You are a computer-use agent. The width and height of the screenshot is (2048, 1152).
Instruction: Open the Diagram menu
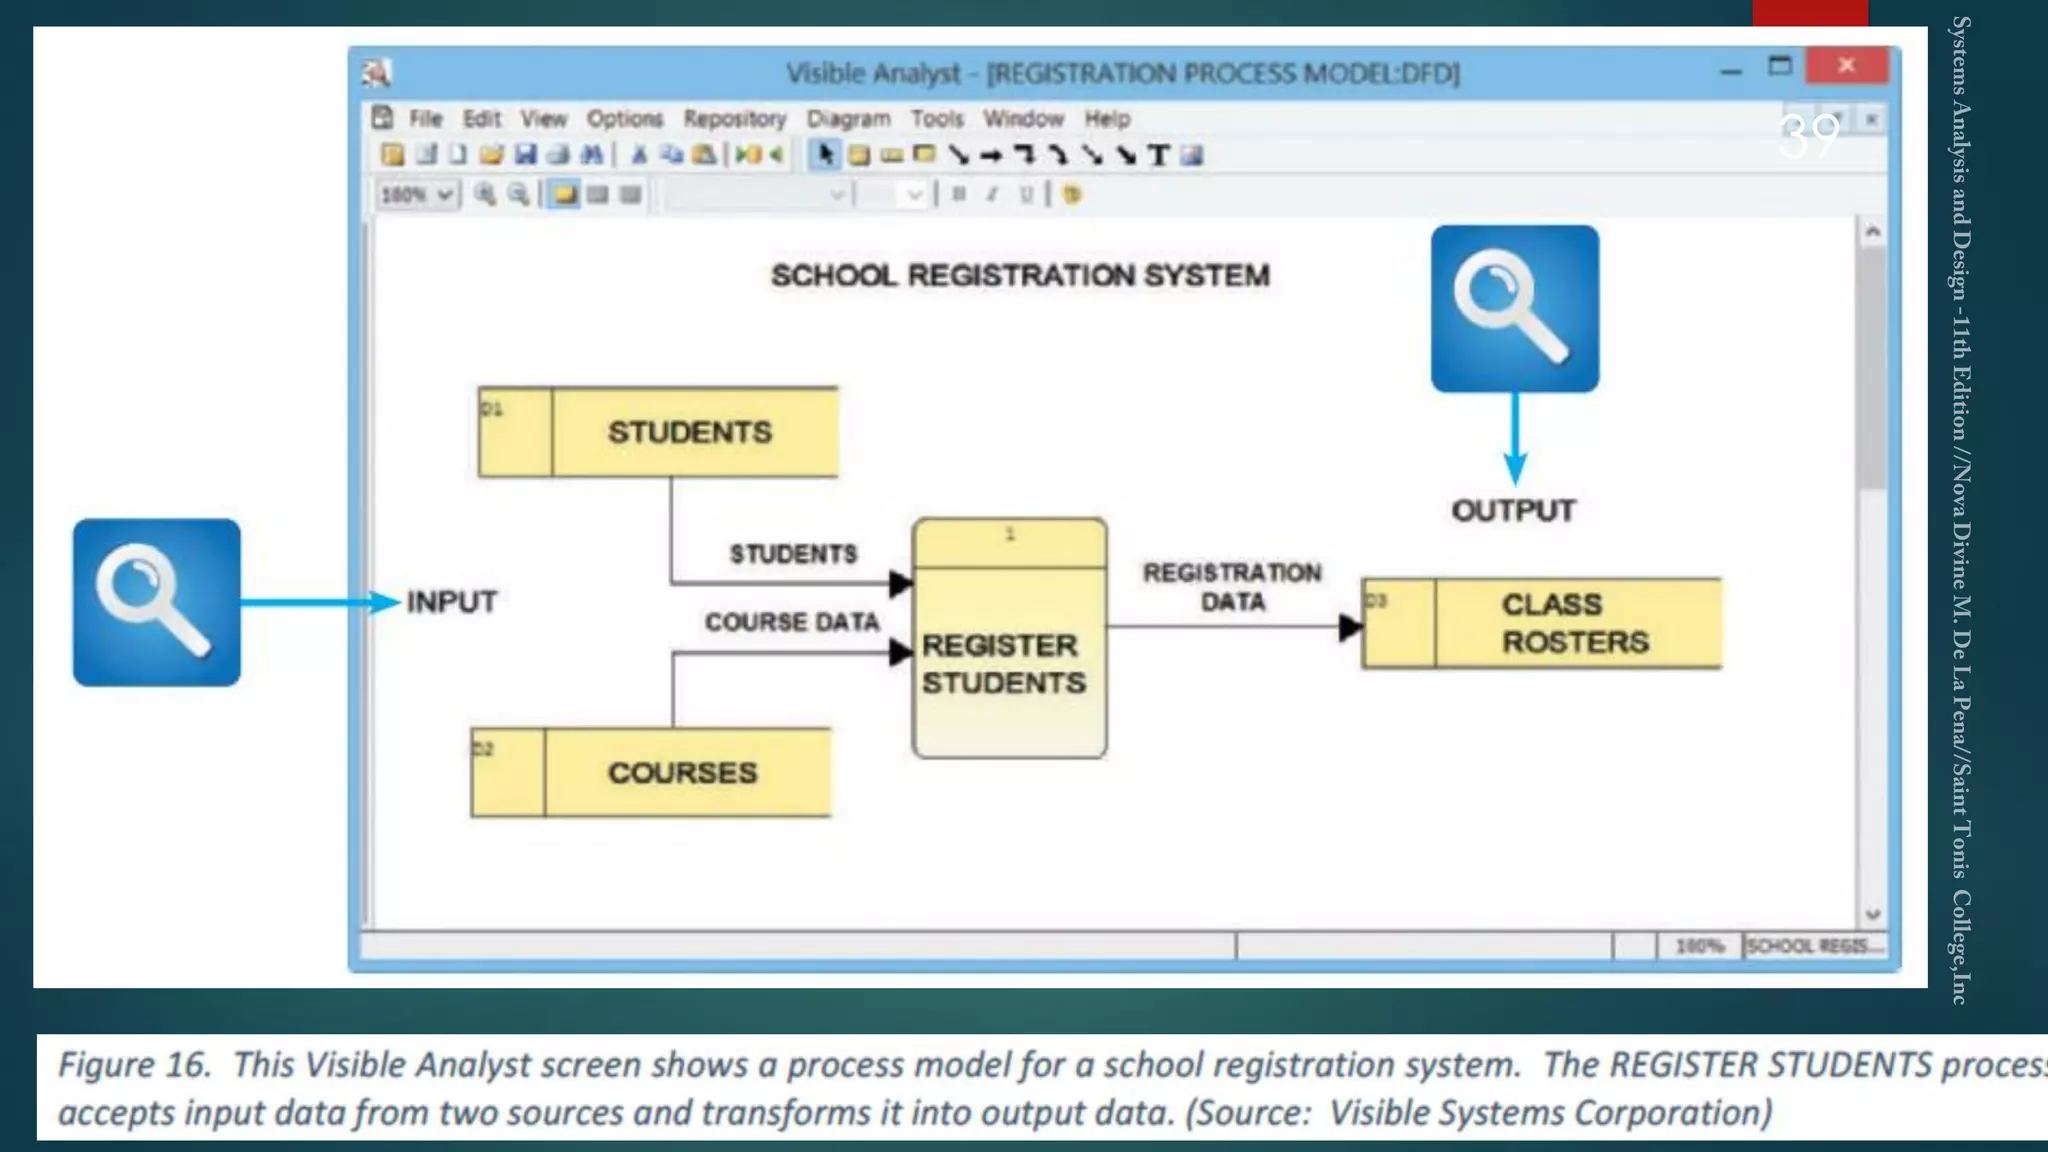click(848, 119)
